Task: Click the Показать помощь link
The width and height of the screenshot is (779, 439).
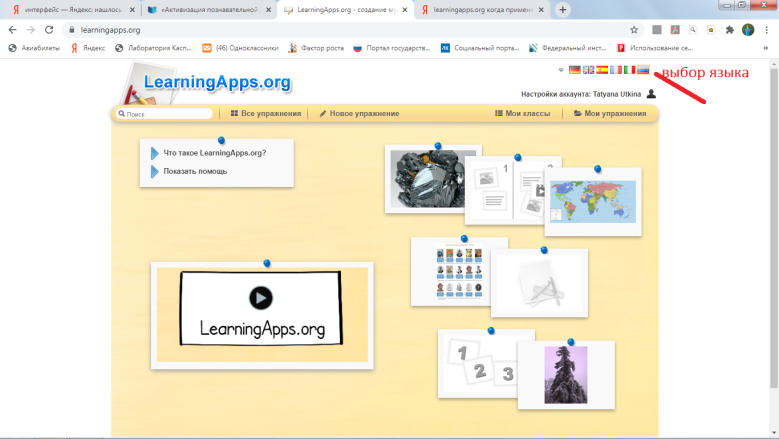Action: 195,171
